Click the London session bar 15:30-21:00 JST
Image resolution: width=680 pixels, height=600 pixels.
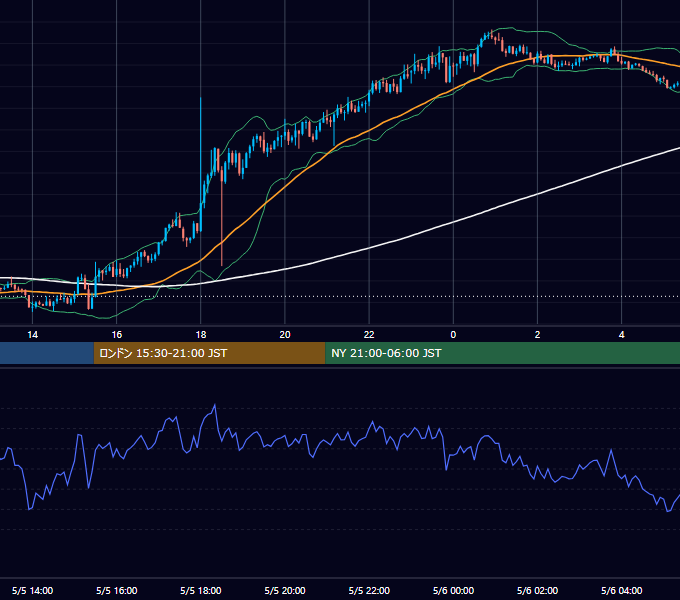pyautogui.click(x=209, y=353)
